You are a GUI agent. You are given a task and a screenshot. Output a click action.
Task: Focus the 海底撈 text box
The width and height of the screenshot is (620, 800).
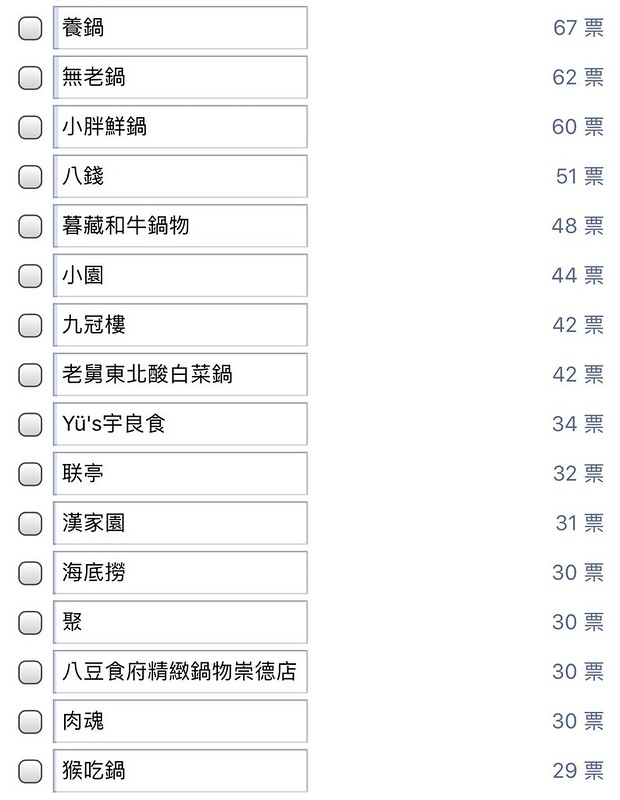[x=180, y=573]
